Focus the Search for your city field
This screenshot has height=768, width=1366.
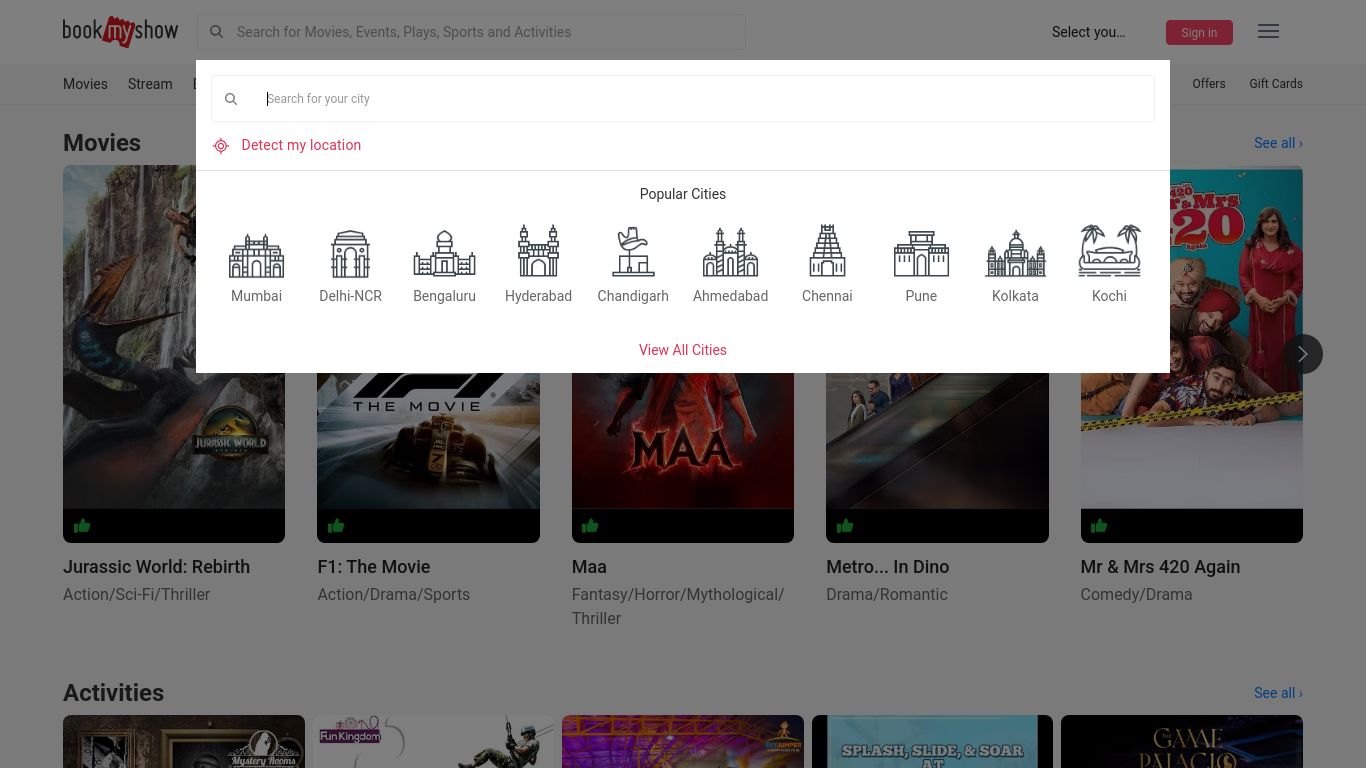pos(683,99)
